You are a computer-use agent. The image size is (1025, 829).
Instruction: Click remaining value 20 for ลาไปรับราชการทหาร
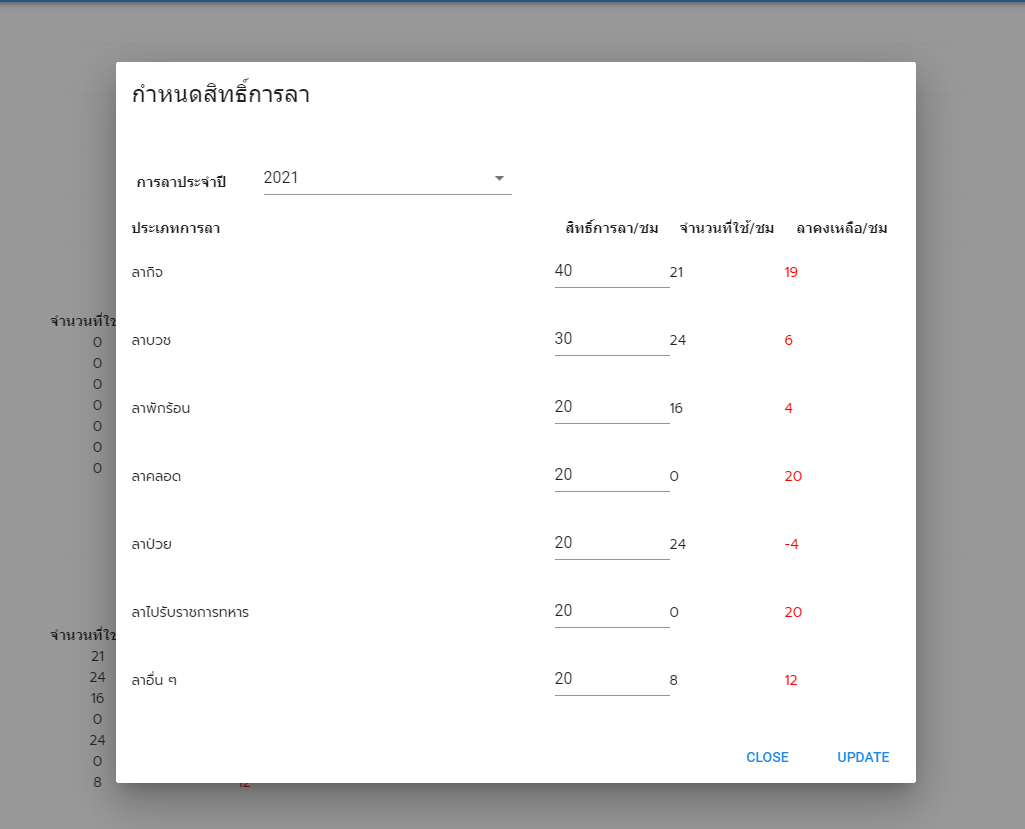click(793, 612)
